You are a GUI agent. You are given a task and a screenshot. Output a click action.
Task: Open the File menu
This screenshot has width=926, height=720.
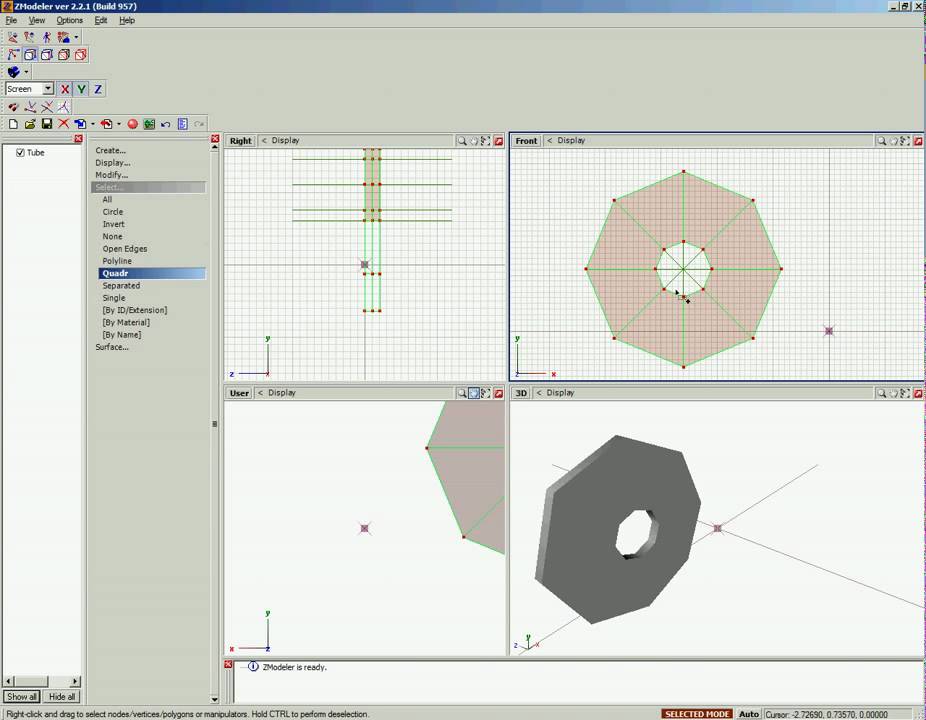pos(11,20)
